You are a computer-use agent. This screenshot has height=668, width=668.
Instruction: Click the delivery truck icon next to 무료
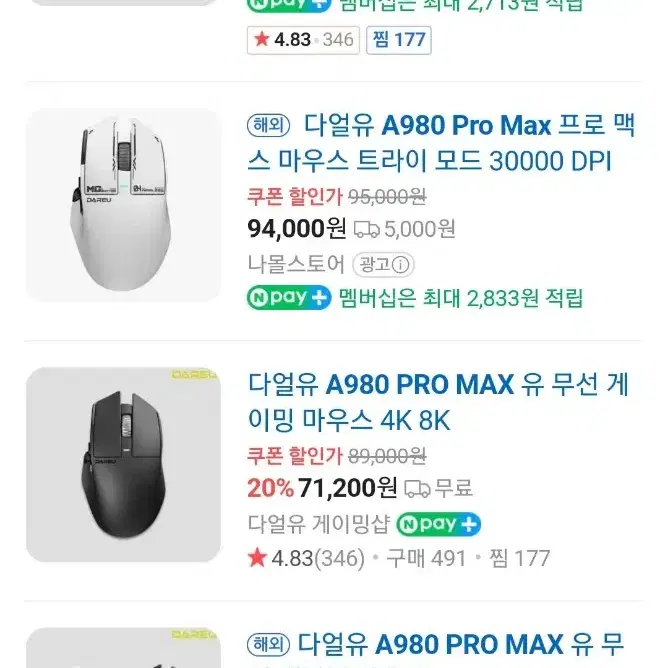[x=417, y=489]
